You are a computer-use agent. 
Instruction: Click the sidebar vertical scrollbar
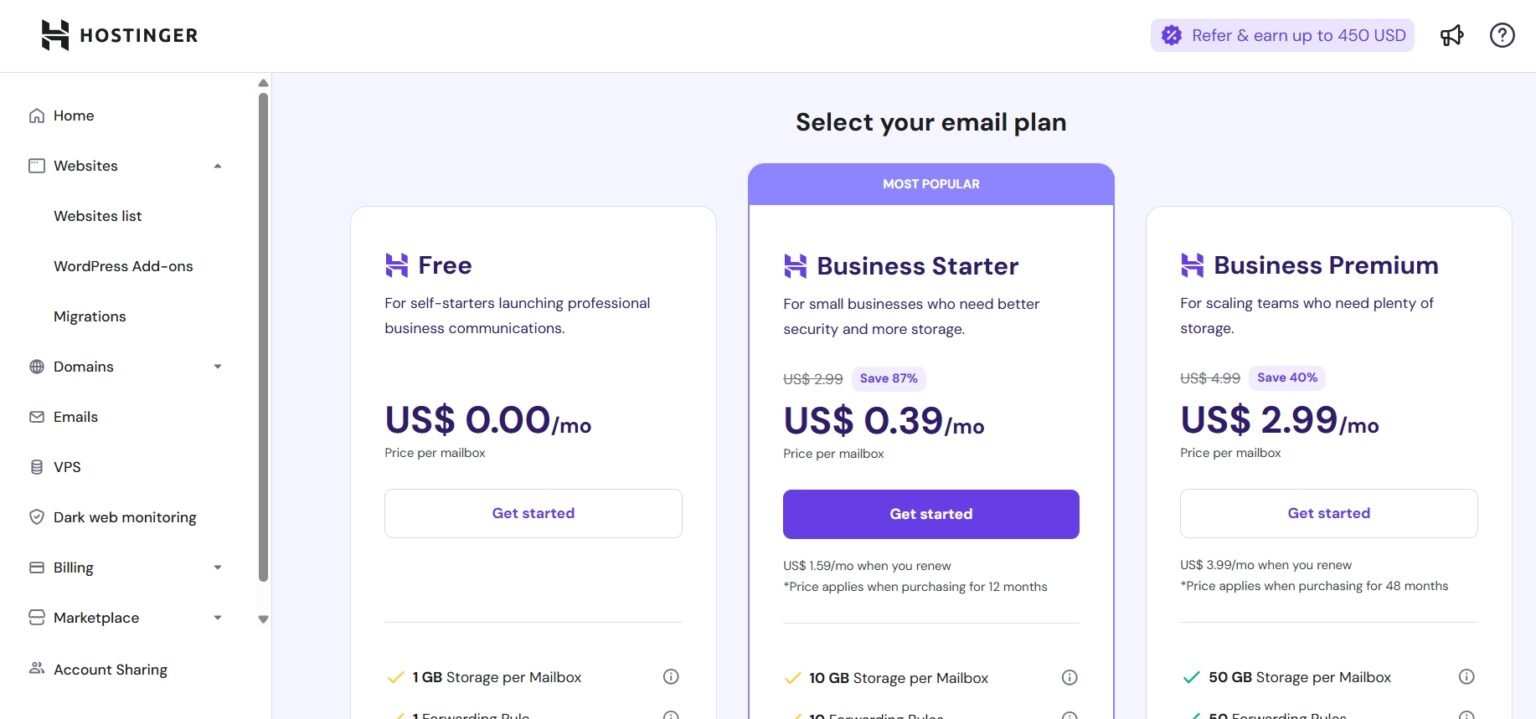tap(263, 336)
